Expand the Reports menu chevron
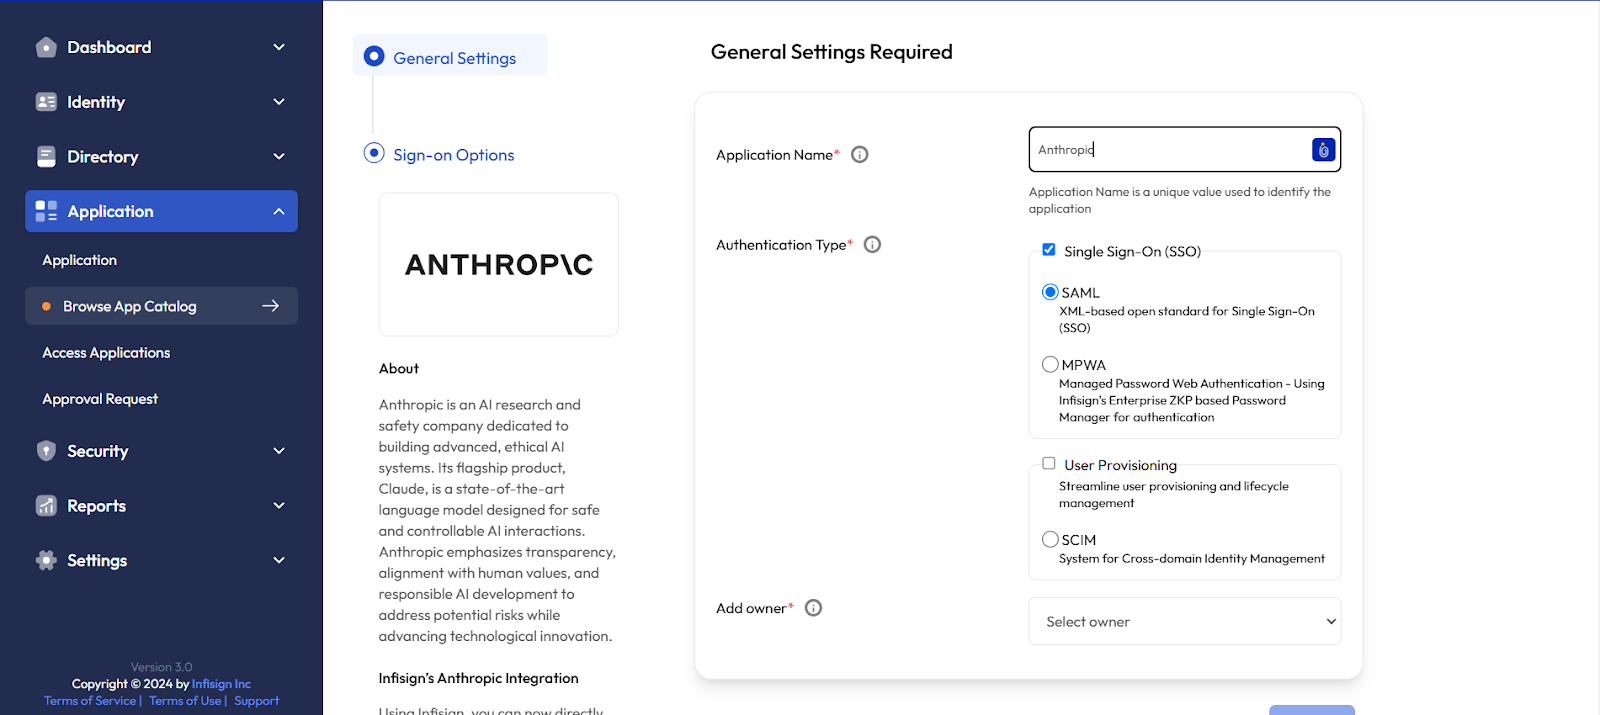The width and height of the screenshot is (1600, 715). (279, 505)
